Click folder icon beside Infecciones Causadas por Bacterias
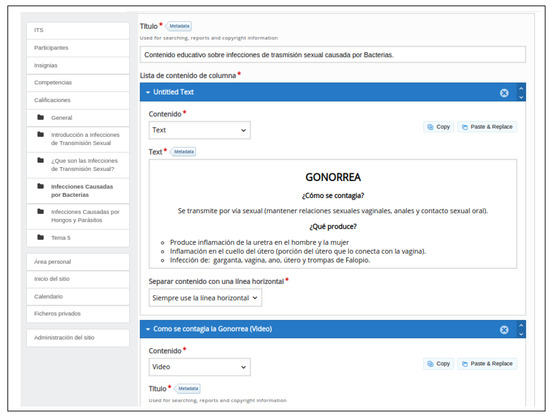 point(41,186)
